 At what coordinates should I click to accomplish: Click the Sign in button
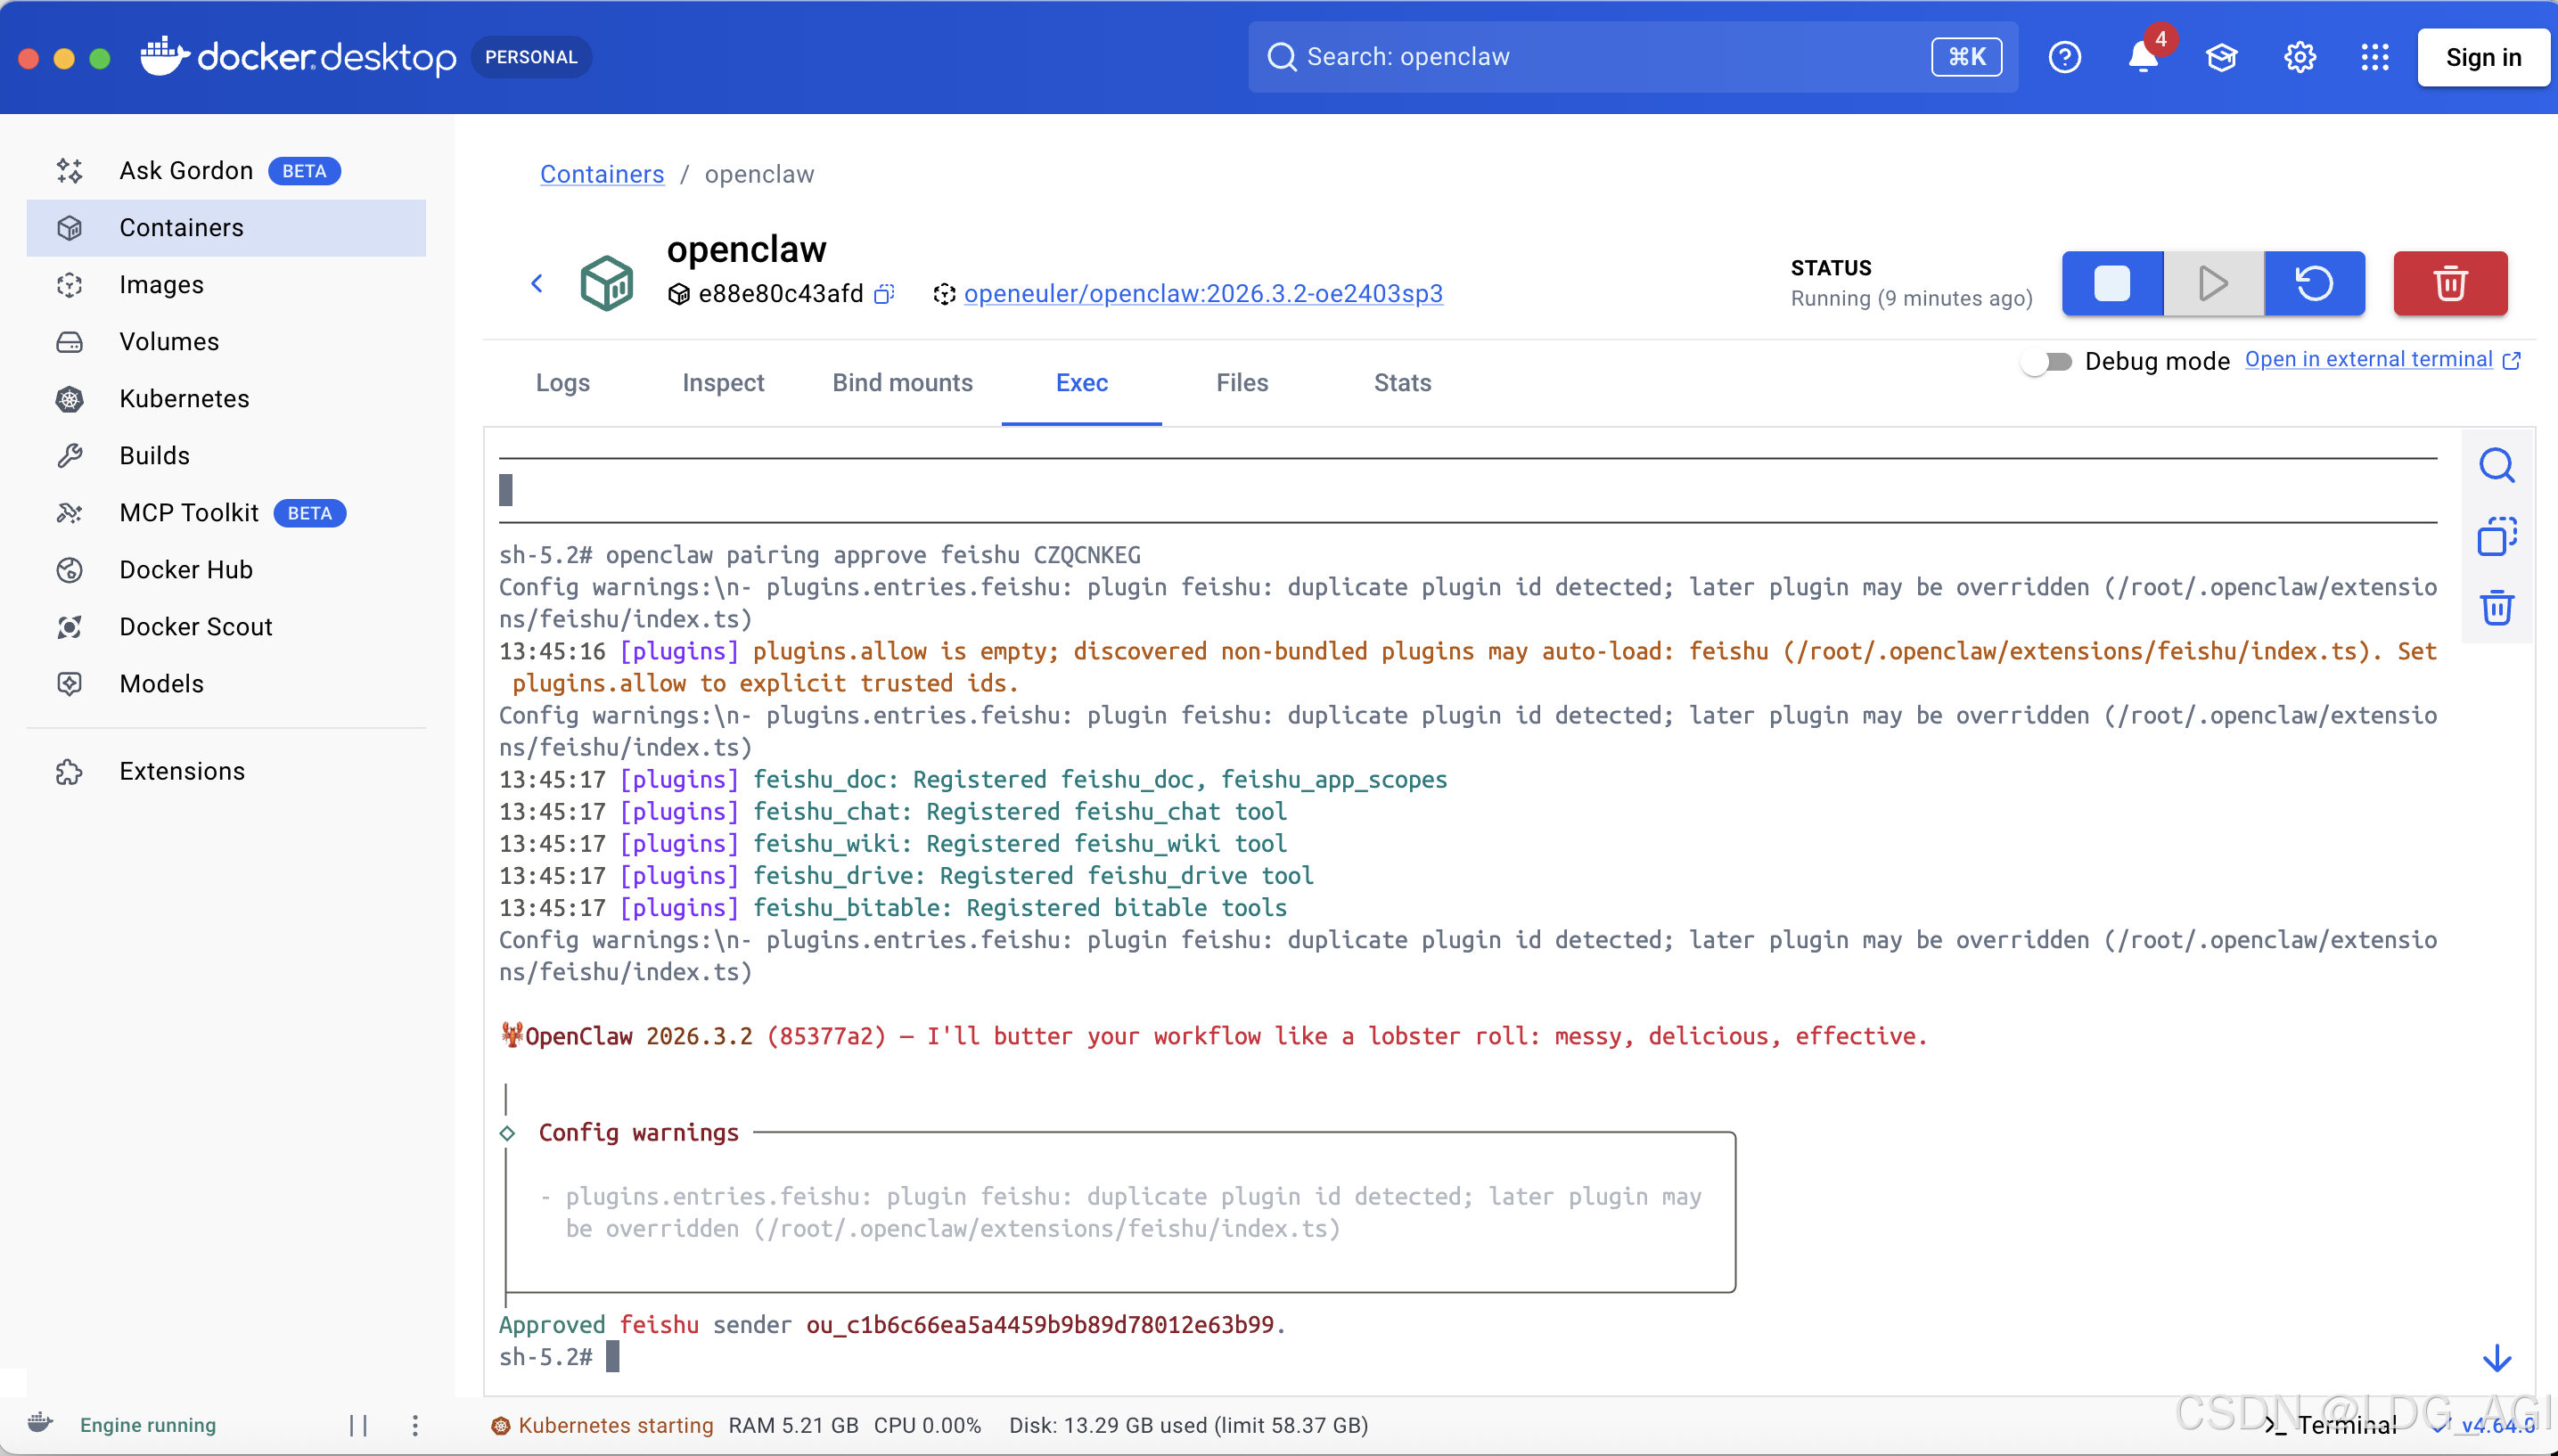point(2482,58)
